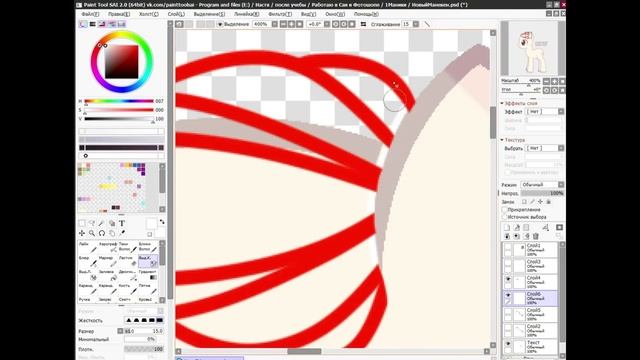Select the Eyedropper color picker tool
Screen dimensions: 640x360
pyautogui.click(x=122, y=233)
